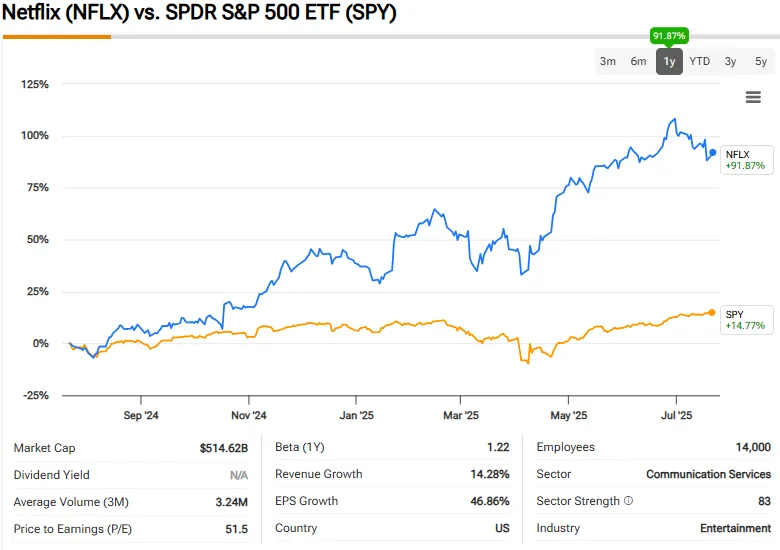Click the P/E value 51.5
Image resolution: width=780 pixels, height=550 pixels.
236,529
